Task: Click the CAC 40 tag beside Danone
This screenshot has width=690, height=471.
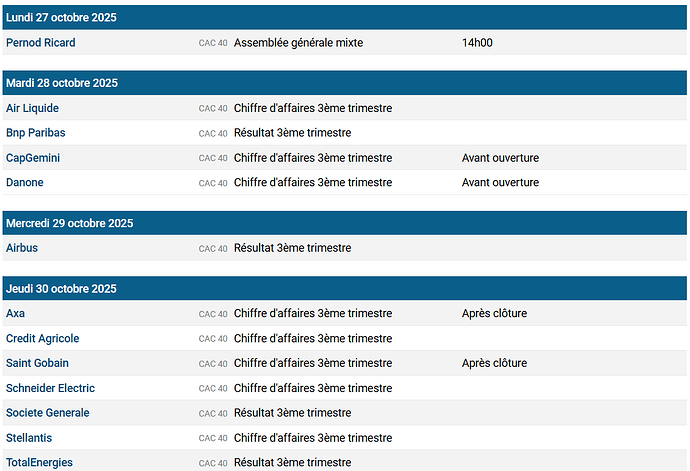Action: click(x=213, y=183)
